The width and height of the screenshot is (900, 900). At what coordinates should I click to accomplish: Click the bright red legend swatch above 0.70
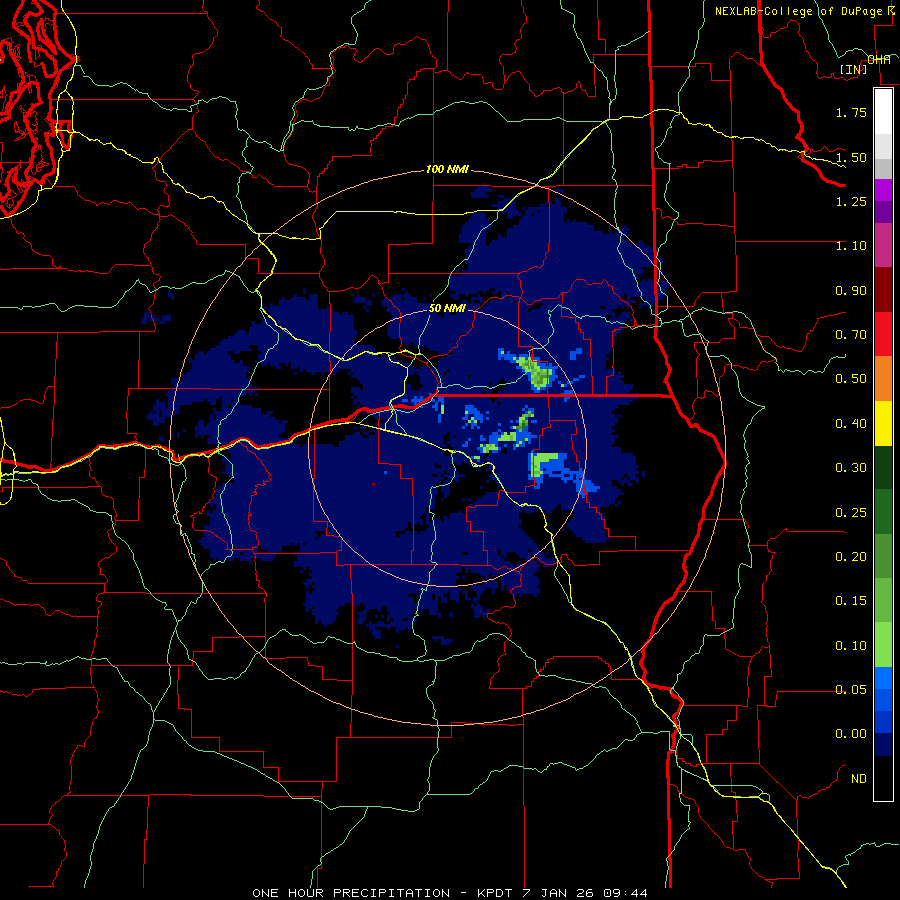(883, 335)
